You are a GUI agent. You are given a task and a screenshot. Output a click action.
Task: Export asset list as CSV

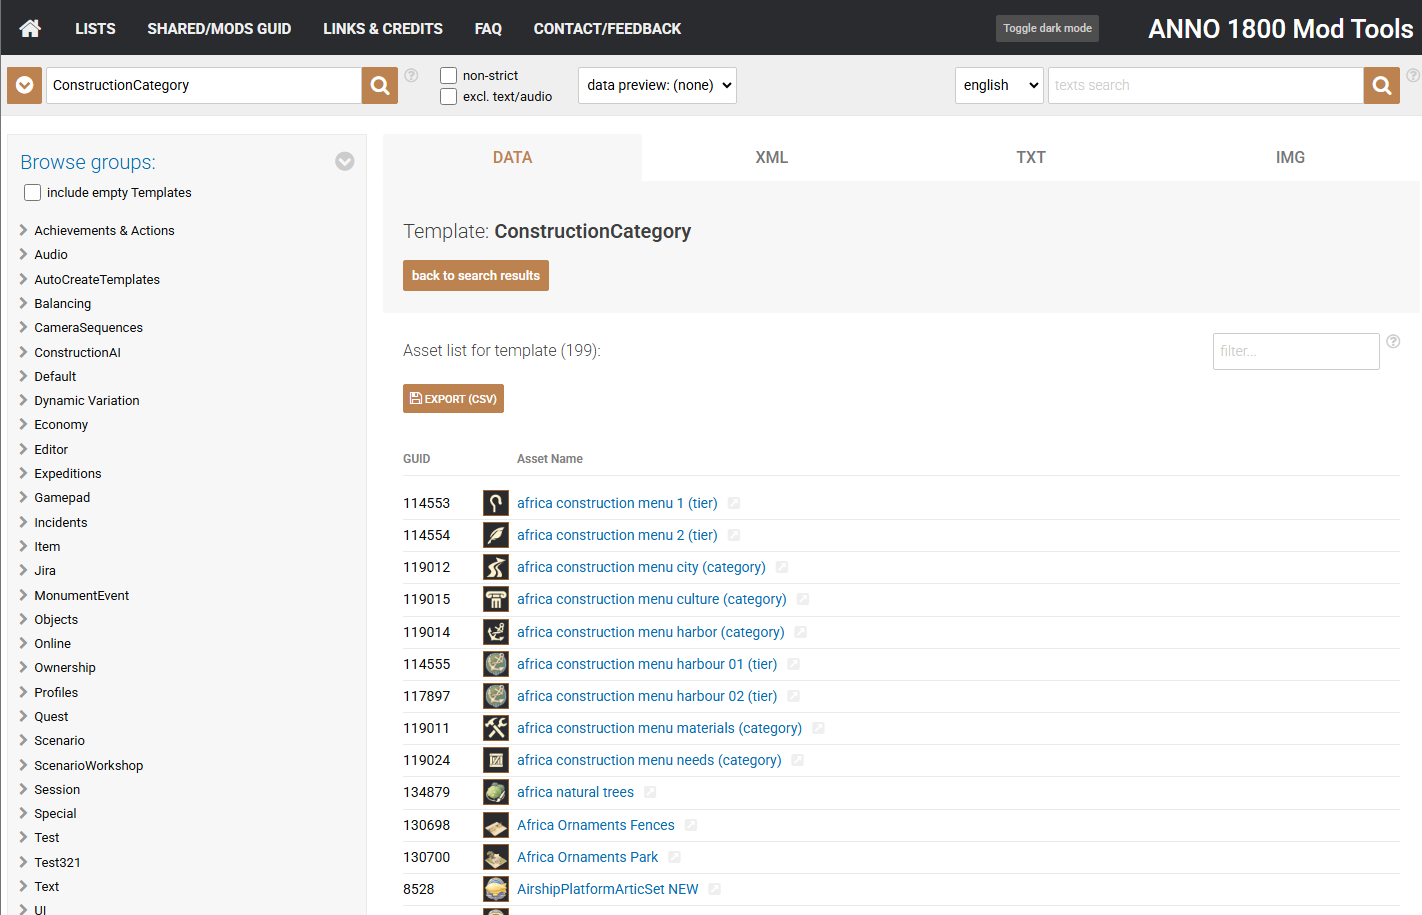tap(453, 399)
